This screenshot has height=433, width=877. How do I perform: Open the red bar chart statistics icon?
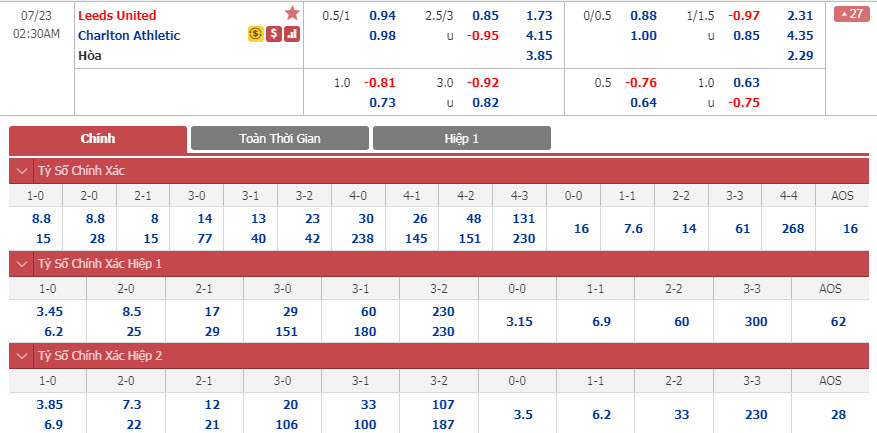point(291,34)
